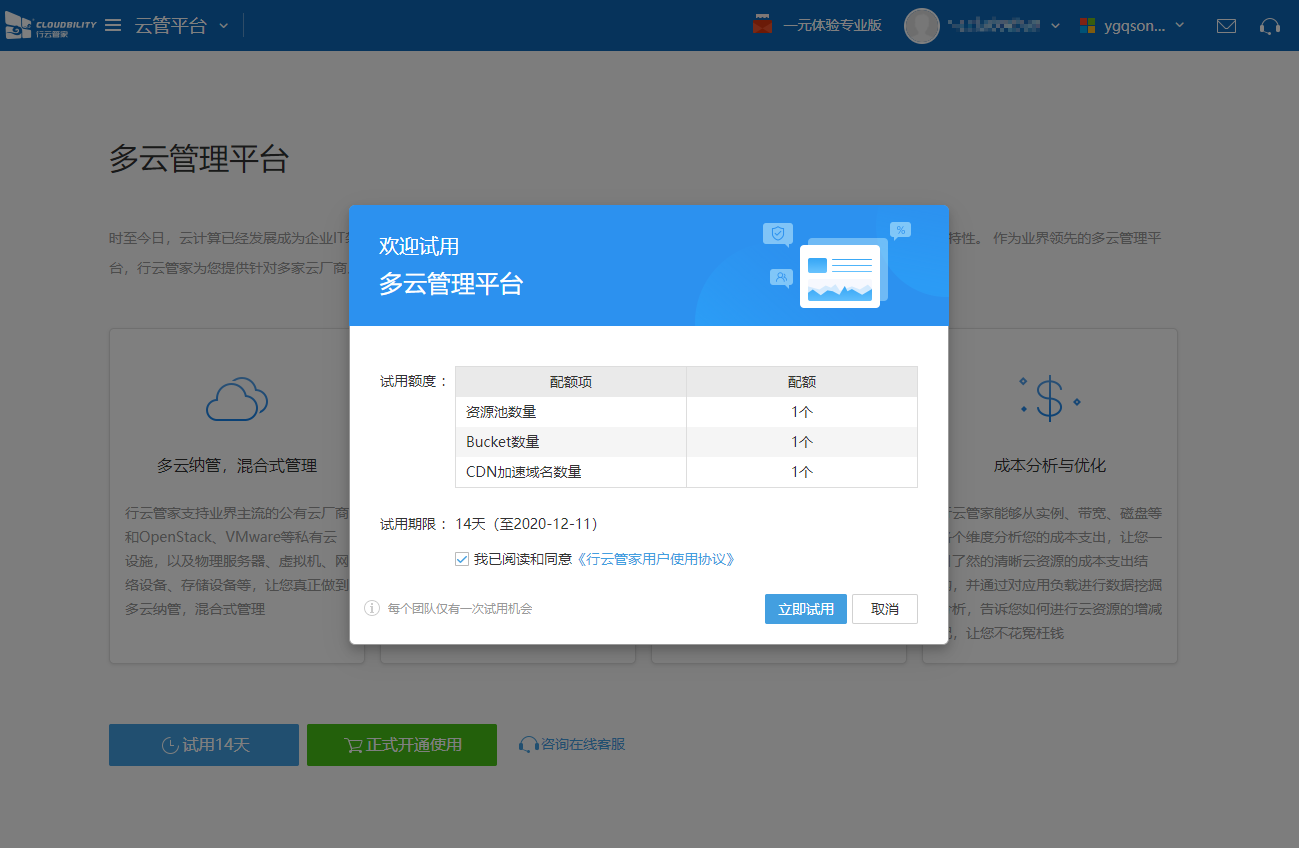Click the red gift box icon

point(763,25)
